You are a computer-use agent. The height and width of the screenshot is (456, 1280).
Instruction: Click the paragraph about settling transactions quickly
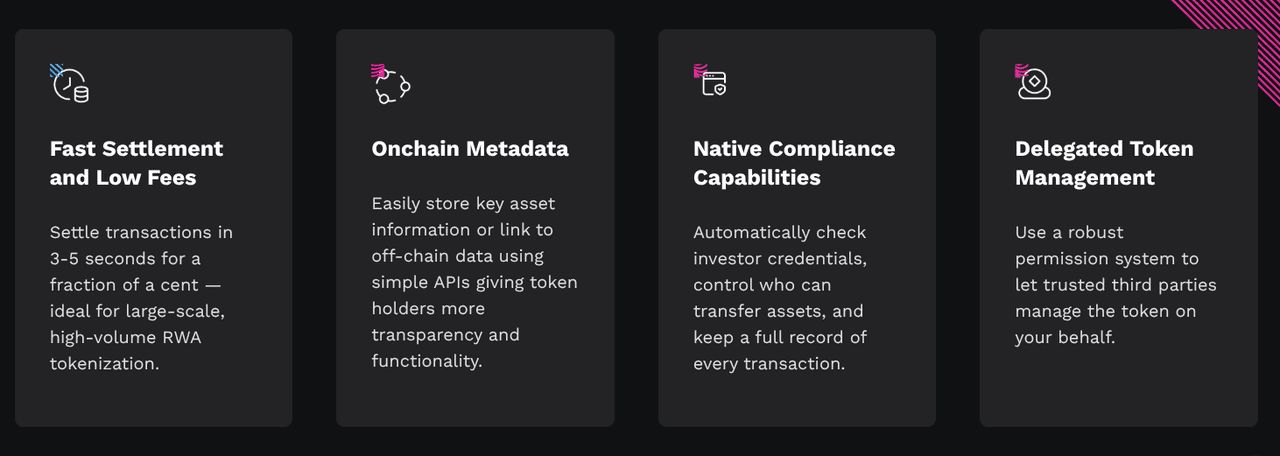pos(141,298)
